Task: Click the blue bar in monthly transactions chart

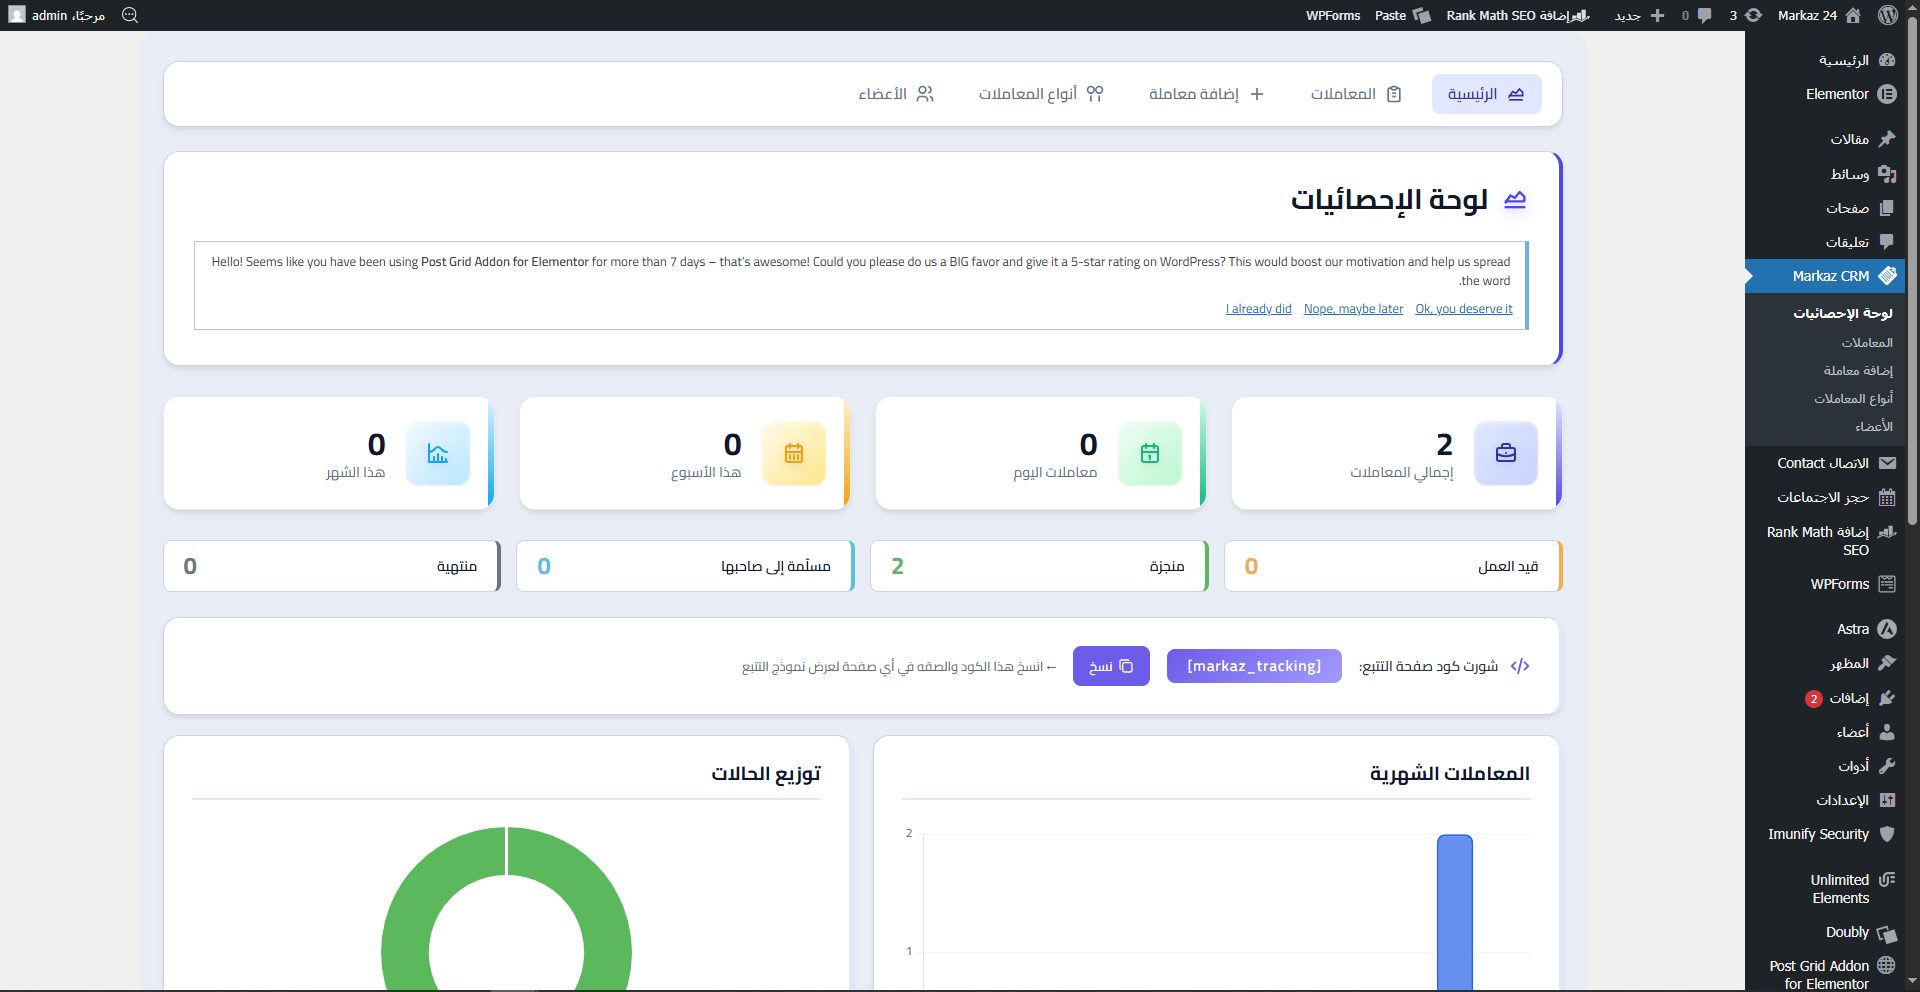Action: click(x=1455, y=912)
